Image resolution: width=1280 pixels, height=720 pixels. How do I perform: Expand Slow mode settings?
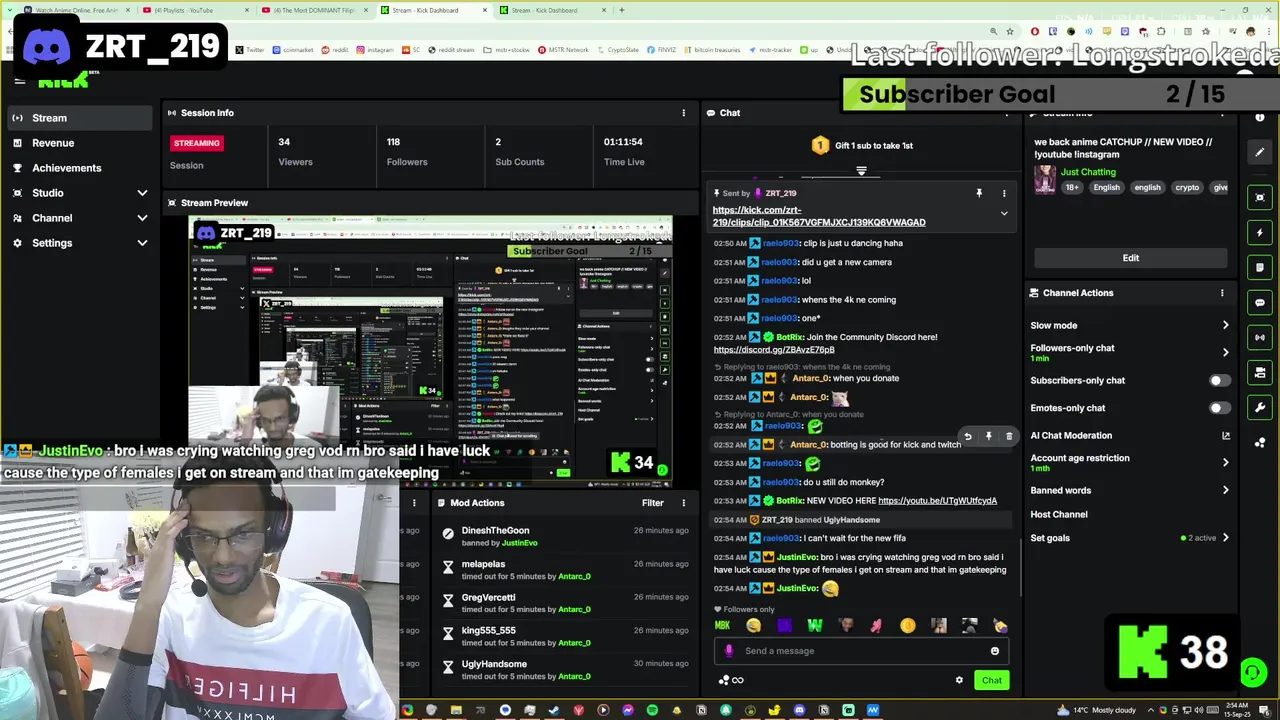(1225, 325)
